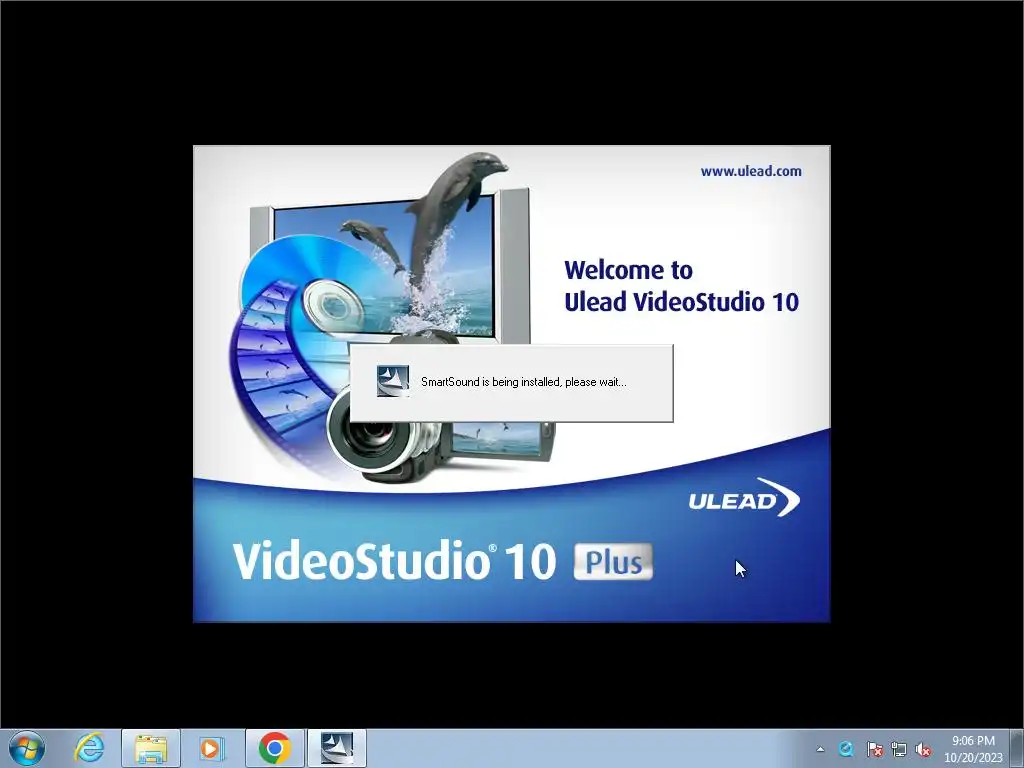This screenshot has height=768, width=1024.
Task: Click the www.ulead.com link
Action: [x=751, y=171]
